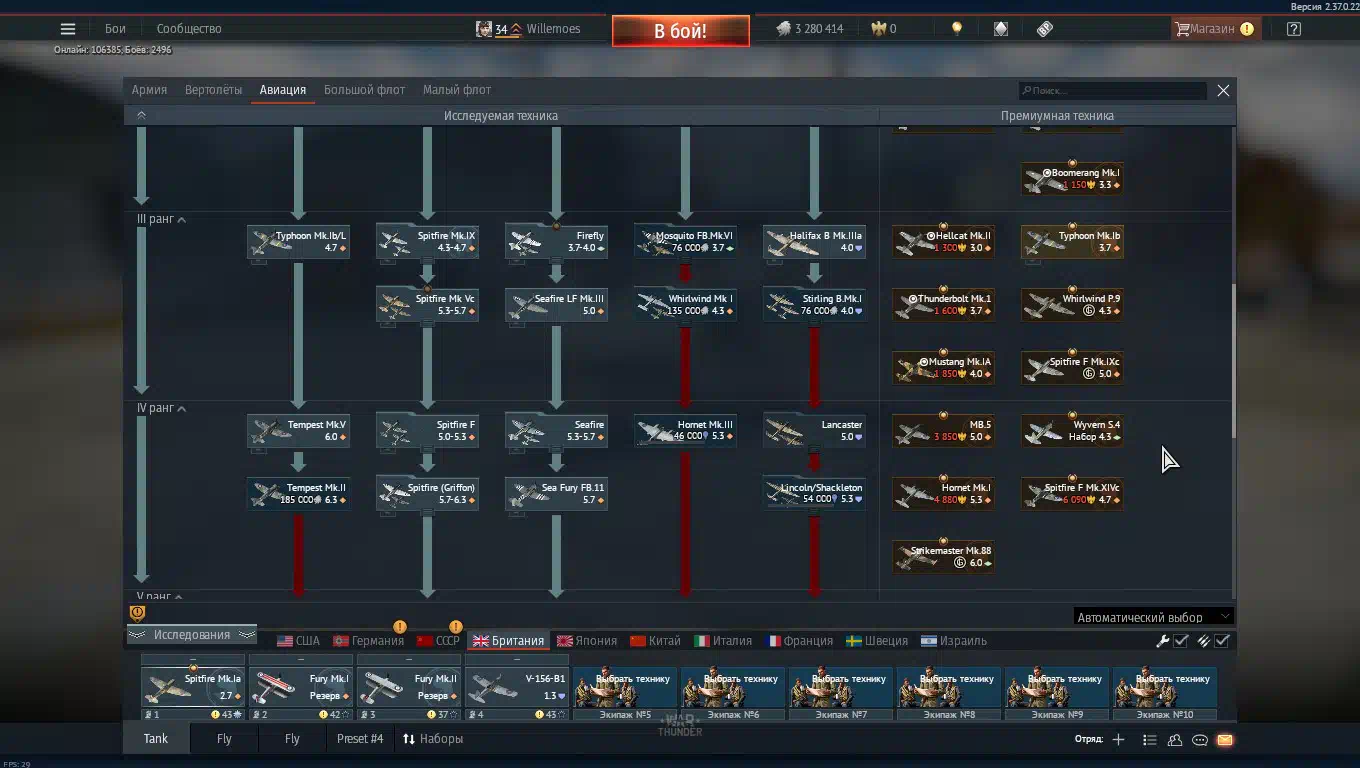This screenshot has width=1360, height=768.
Task: Click the Silver Lions currency 3 280 414
Action: (x=809, y=29)
